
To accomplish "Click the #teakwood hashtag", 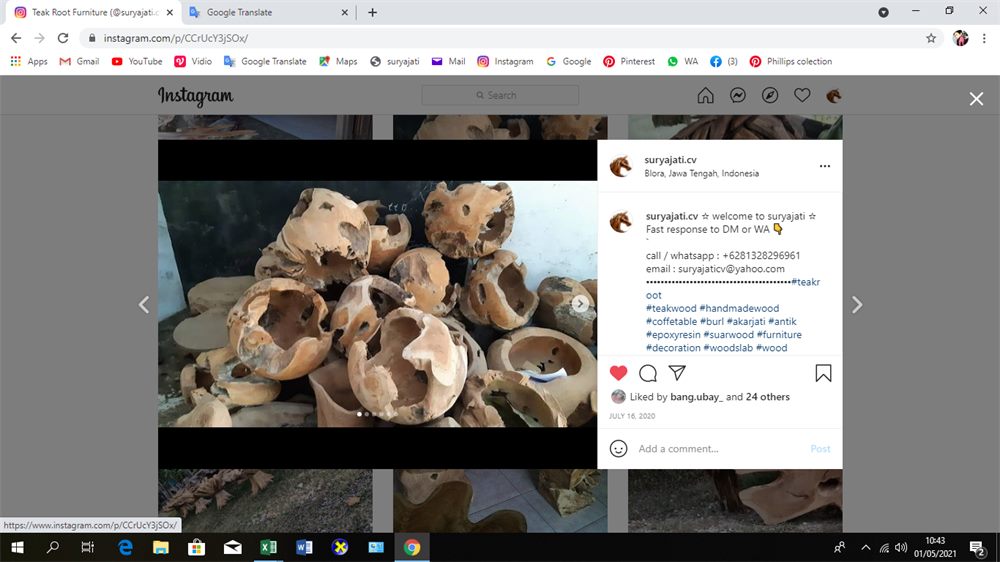I will click(x=671, y=308).
